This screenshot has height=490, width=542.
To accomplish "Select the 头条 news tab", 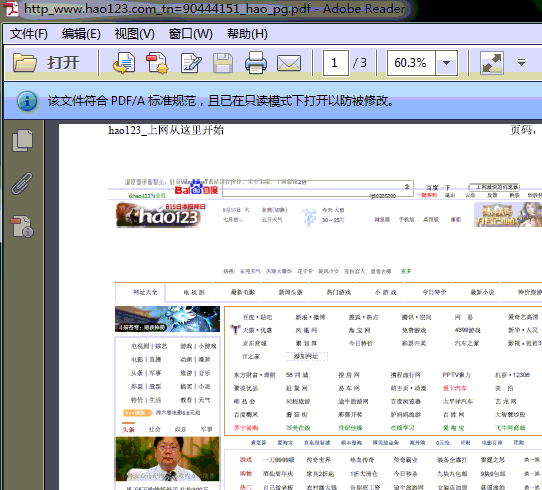I will (129, 429).
